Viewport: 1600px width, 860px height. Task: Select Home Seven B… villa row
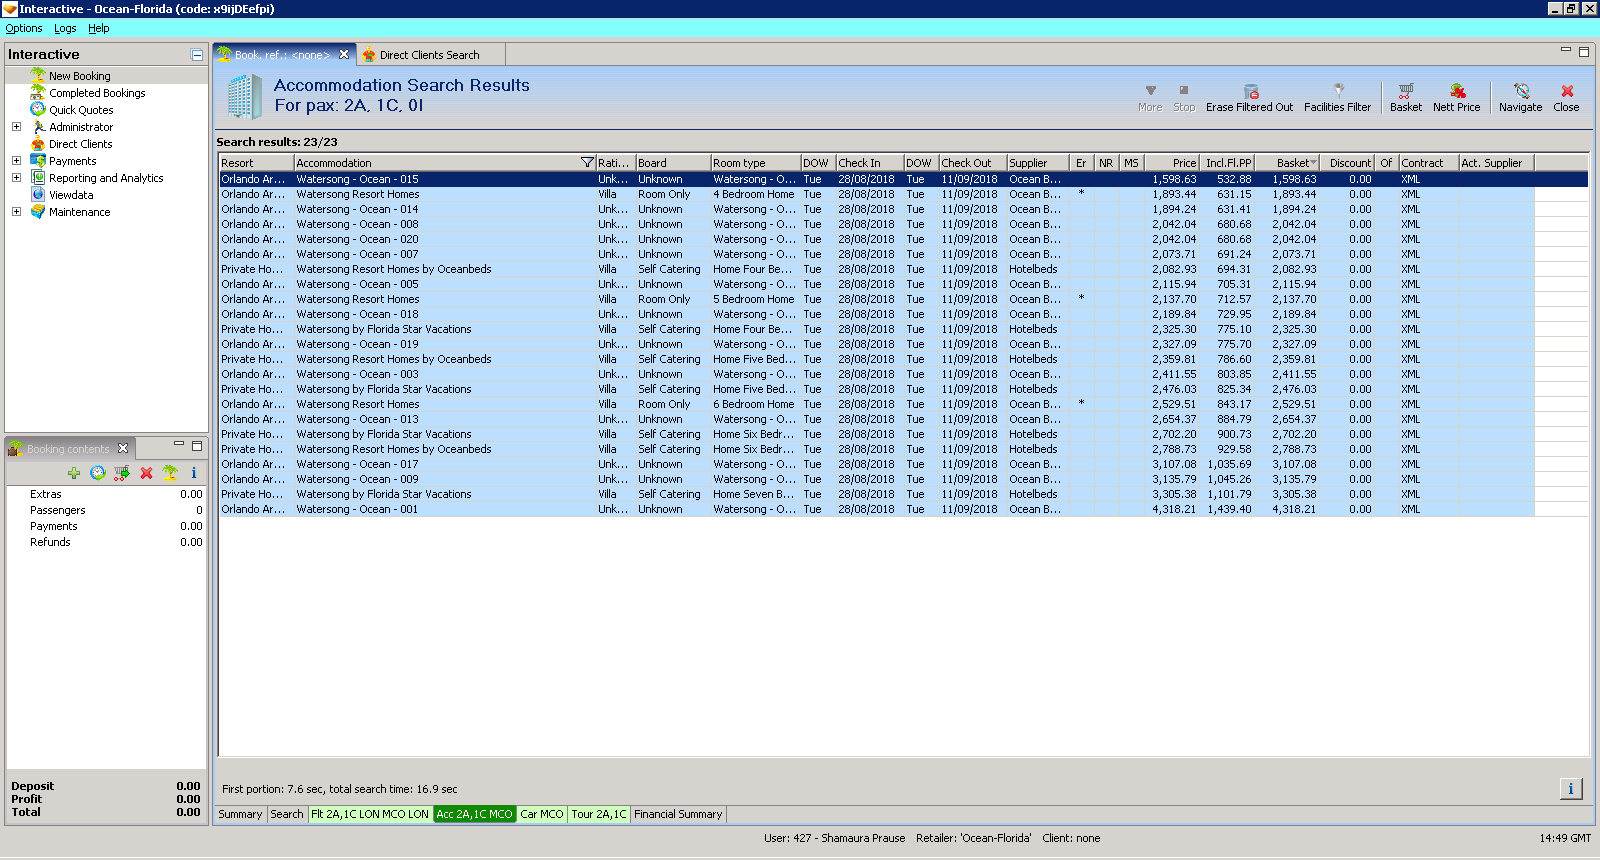[x=876, y=494]
